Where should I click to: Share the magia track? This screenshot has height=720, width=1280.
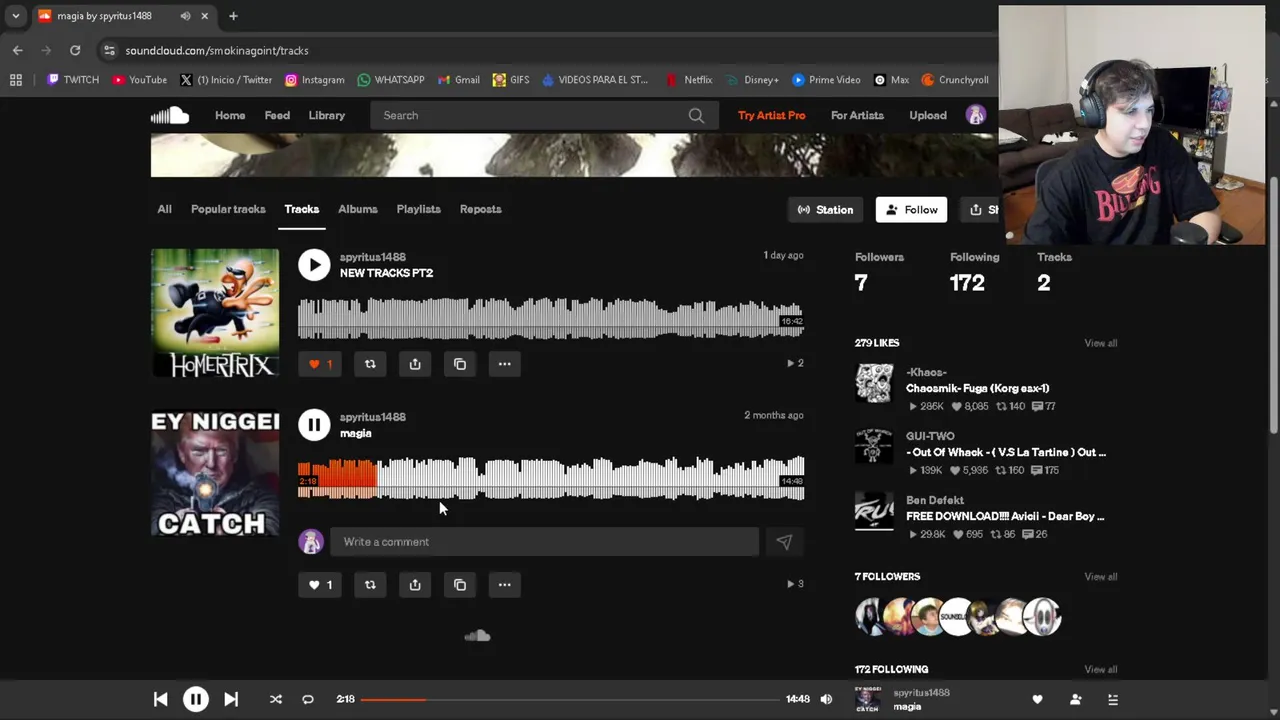415,585
